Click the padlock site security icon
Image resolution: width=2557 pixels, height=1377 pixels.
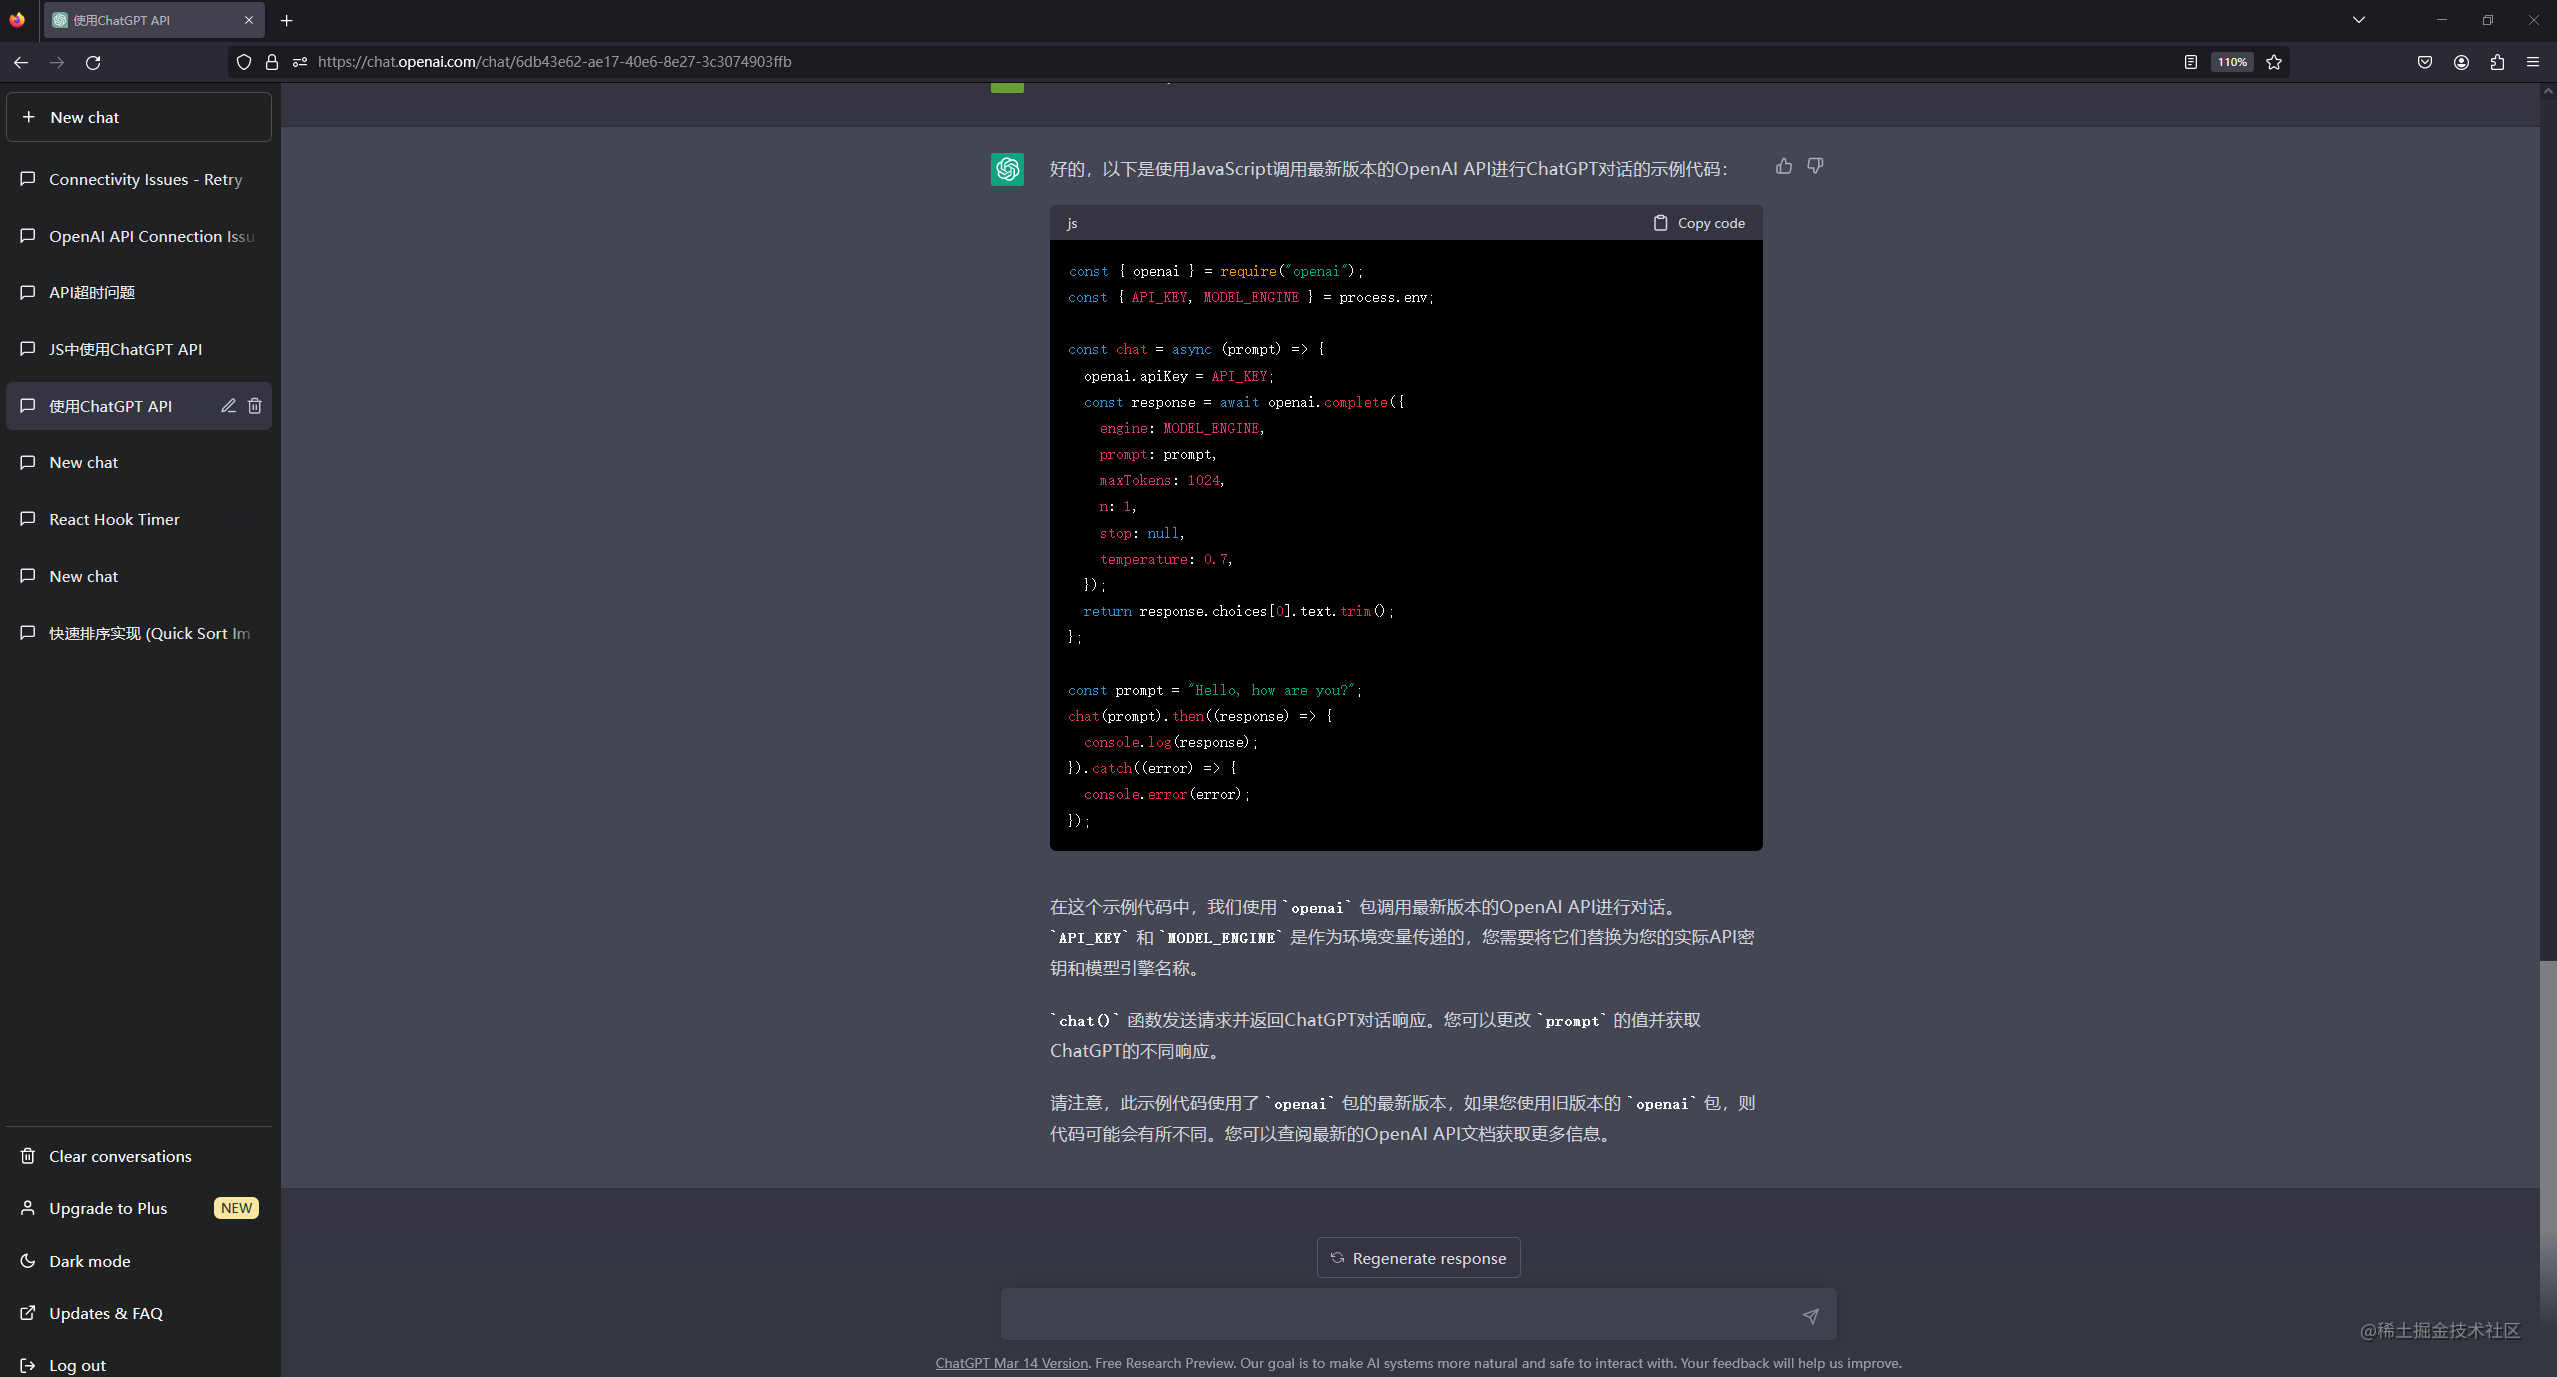point(272,62)
